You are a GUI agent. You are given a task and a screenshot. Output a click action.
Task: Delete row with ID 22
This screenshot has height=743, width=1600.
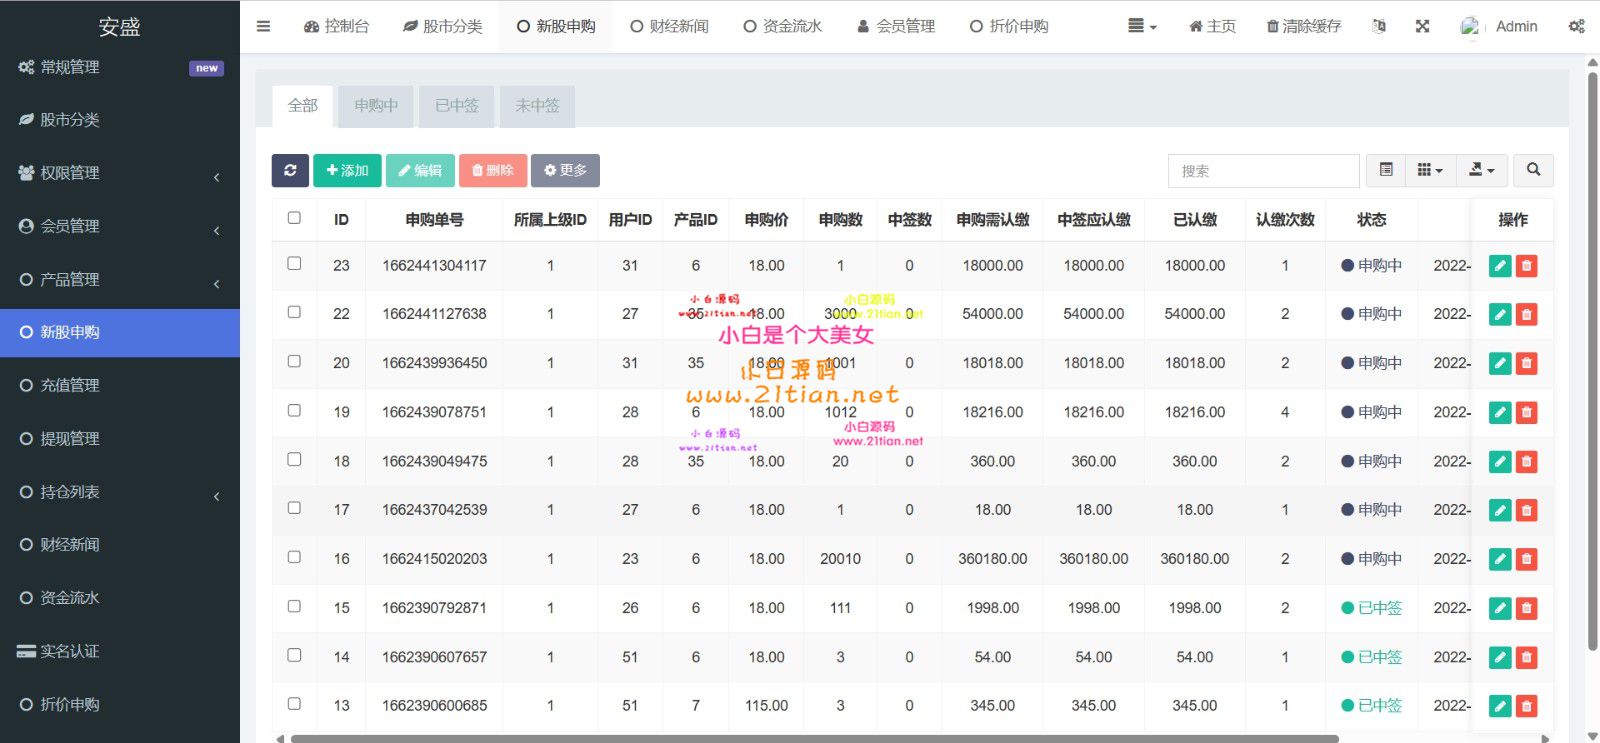[1526, 314]
